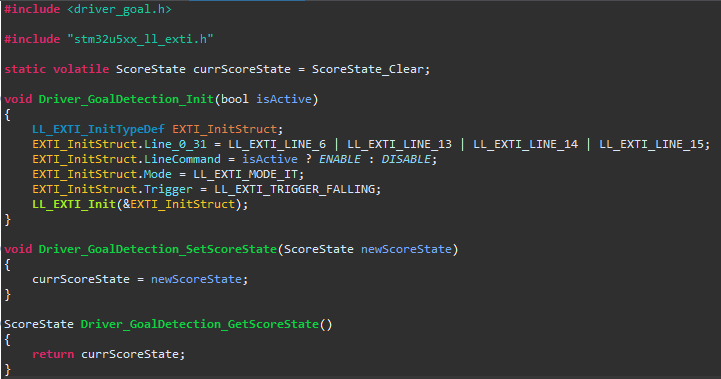
Task: Place cursor on currScoreState variable declaration
Action: click(x=242, y=69)
